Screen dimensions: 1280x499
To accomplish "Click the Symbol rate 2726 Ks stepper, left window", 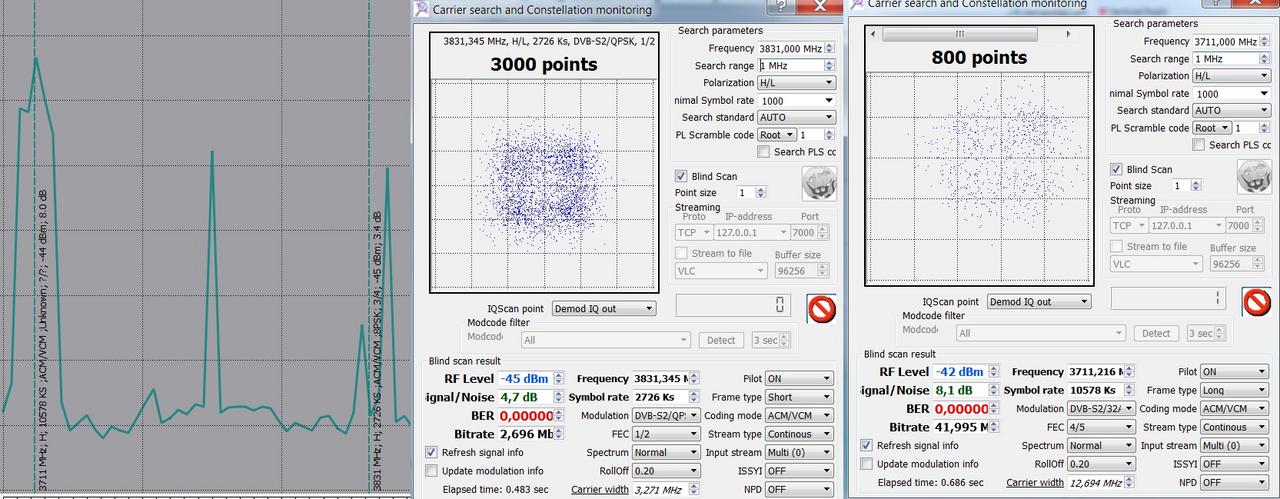I will [x=693, y=397].
